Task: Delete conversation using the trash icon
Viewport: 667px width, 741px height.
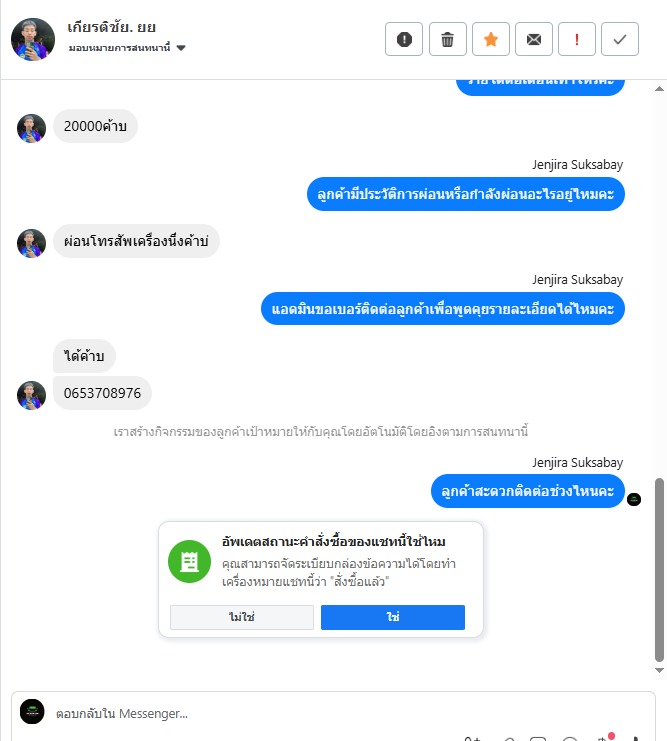Action: point(447,39)
